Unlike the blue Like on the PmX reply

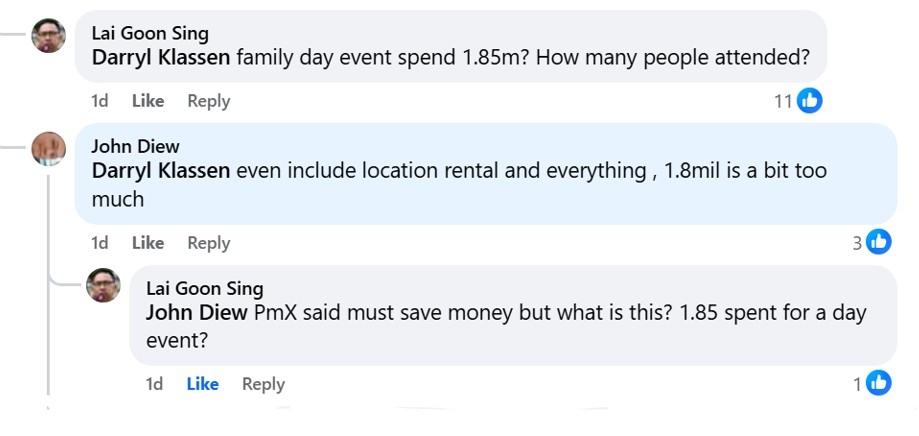[x=203, y=384]
